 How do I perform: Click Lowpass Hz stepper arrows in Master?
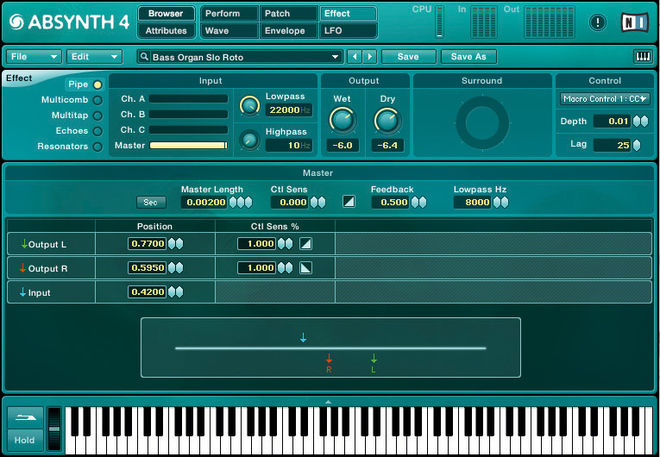(x=500, y=202)
